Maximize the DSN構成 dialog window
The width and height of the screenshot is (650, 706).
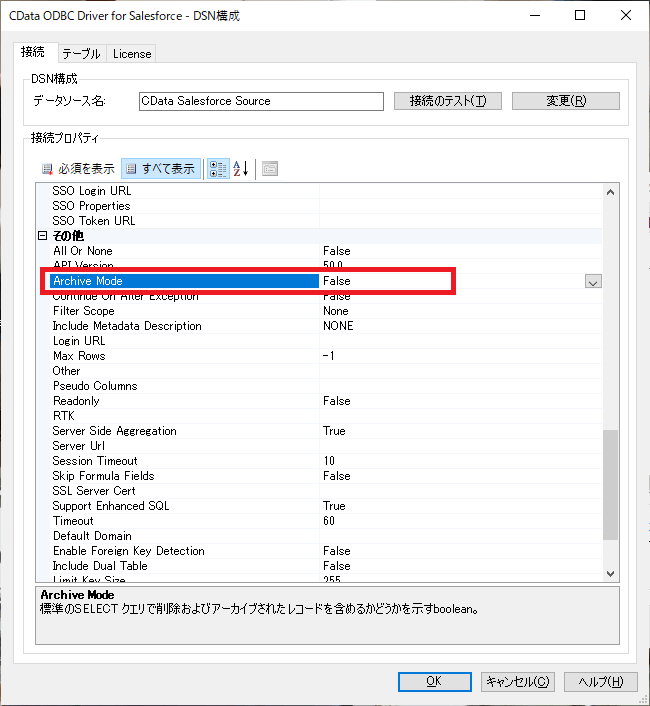pos(580,15)
